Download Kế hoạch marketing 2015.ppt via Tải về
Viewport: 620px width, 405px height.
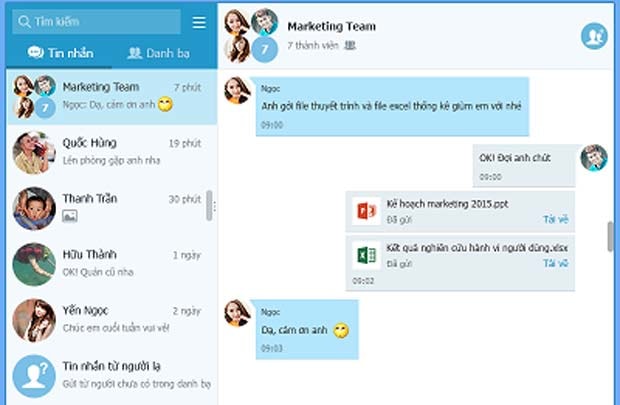click(x=556, y=219)
